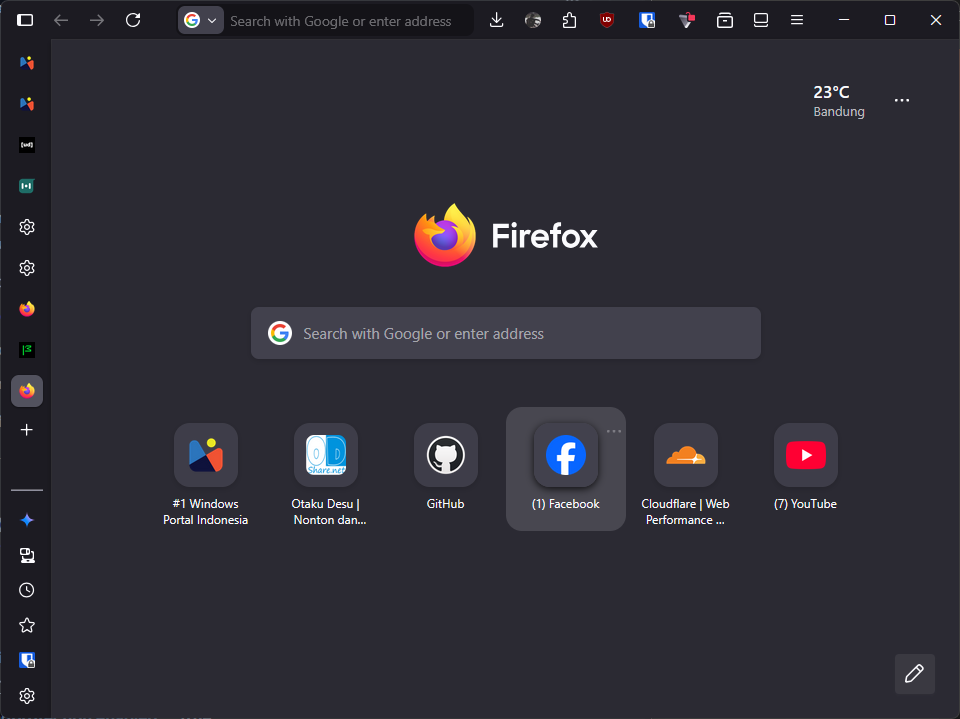
Task: Open AI chatbot sparkle in sidebar
Action: pos(27,520)
